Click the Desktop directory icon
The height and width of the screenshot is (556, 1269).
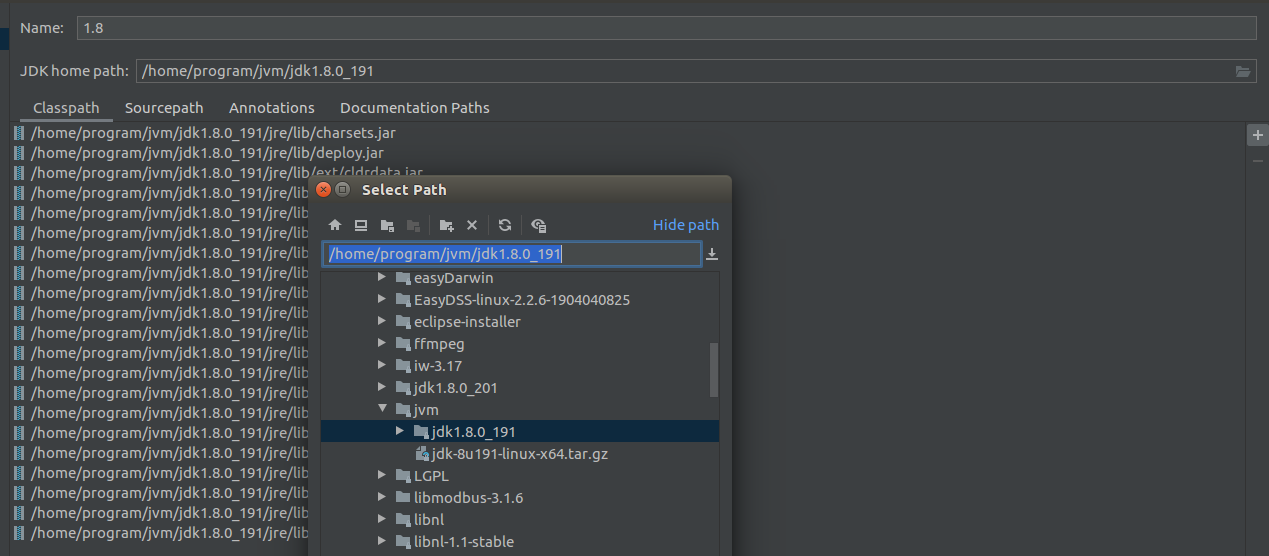(x=361, y=226)
